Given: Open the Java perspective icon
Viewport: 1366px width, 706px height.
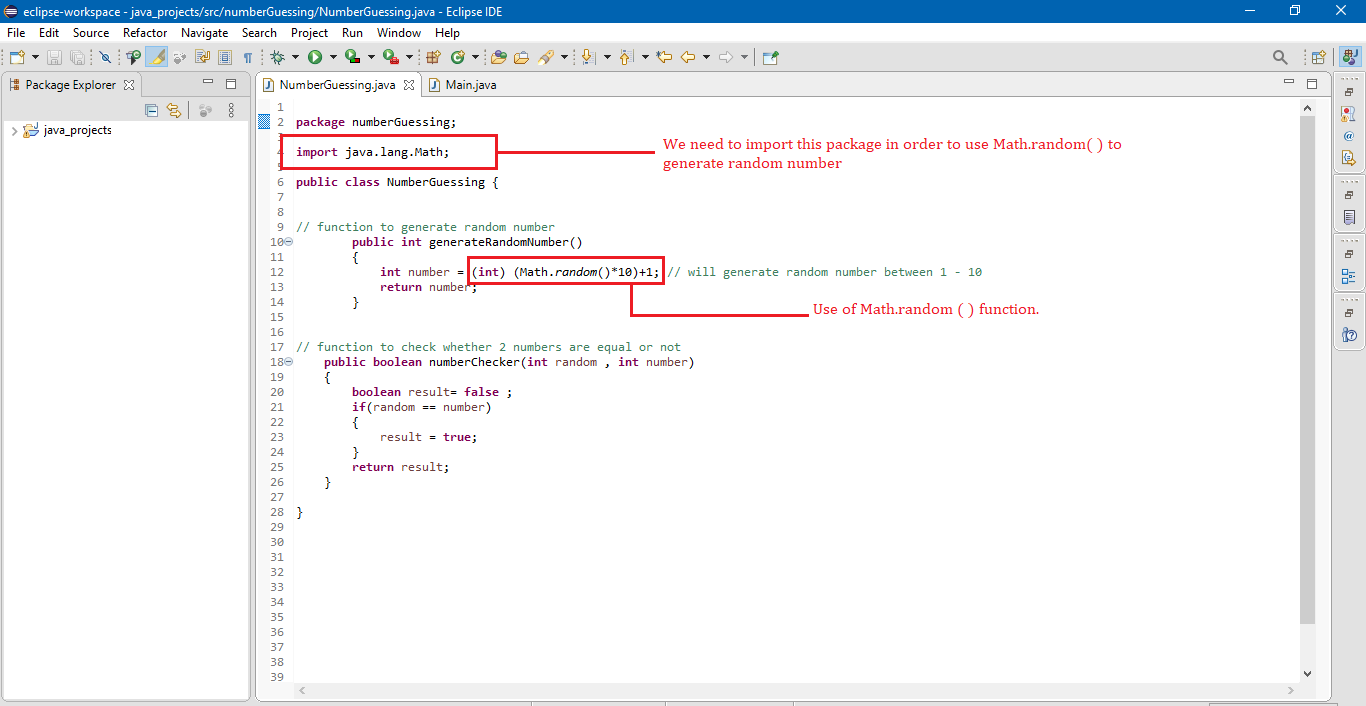Looking at the screenshot, I should point(1352,56).
